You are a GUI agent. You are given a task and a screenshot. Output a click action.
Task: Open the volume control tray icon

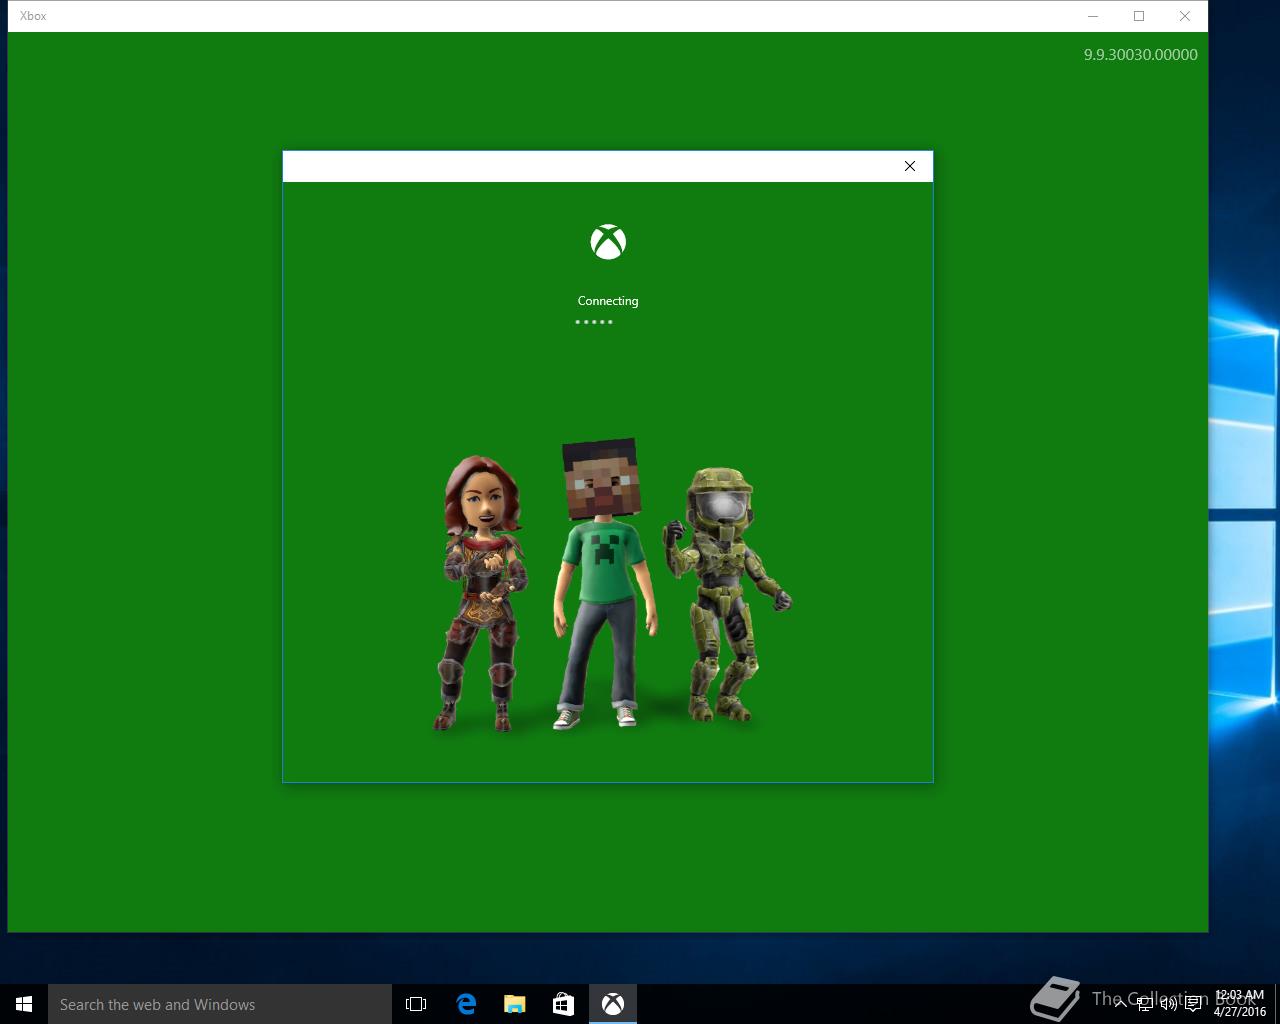pyautogui.click(x=1168, y=1004)
